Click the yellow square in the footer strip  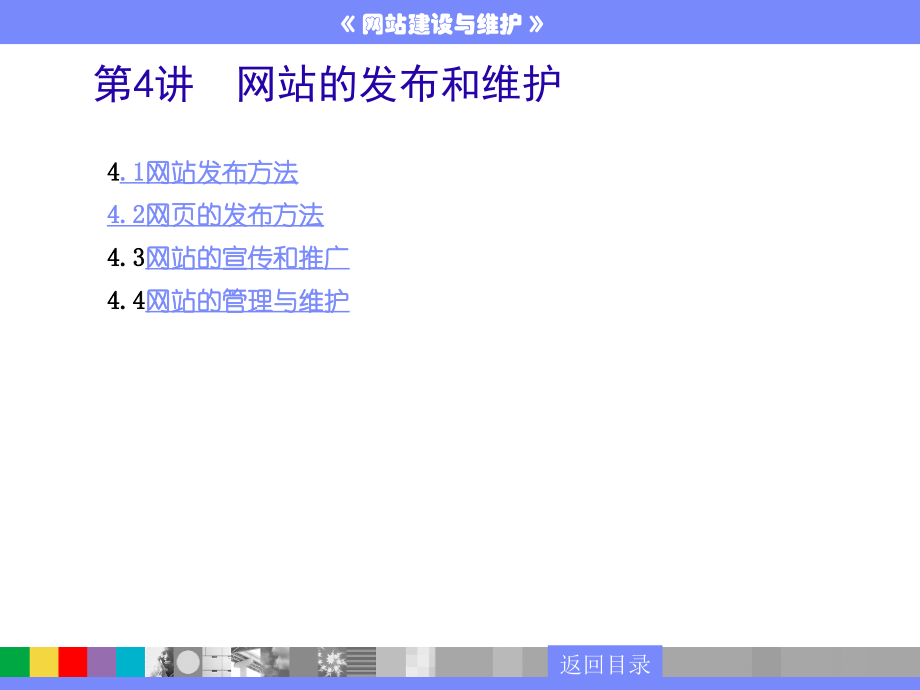pyautogui.click(x=44, y=662)
